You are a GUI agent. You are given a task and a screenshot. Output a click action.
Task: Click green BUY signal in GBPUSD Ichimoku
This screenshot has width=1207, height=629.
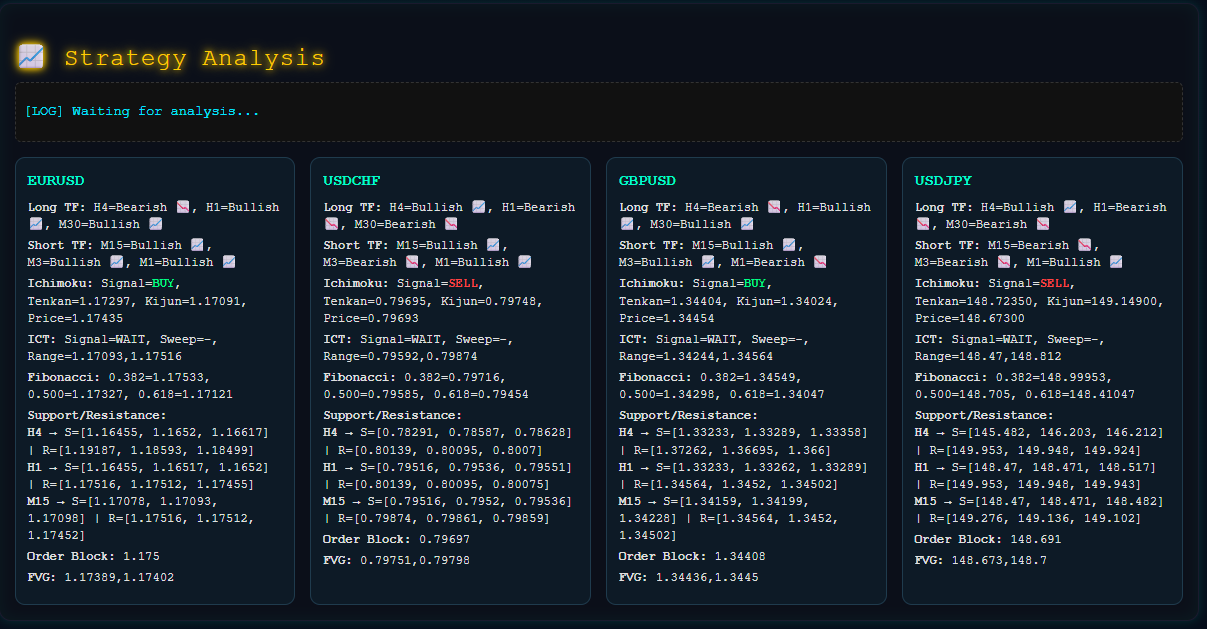click(756, 284)
